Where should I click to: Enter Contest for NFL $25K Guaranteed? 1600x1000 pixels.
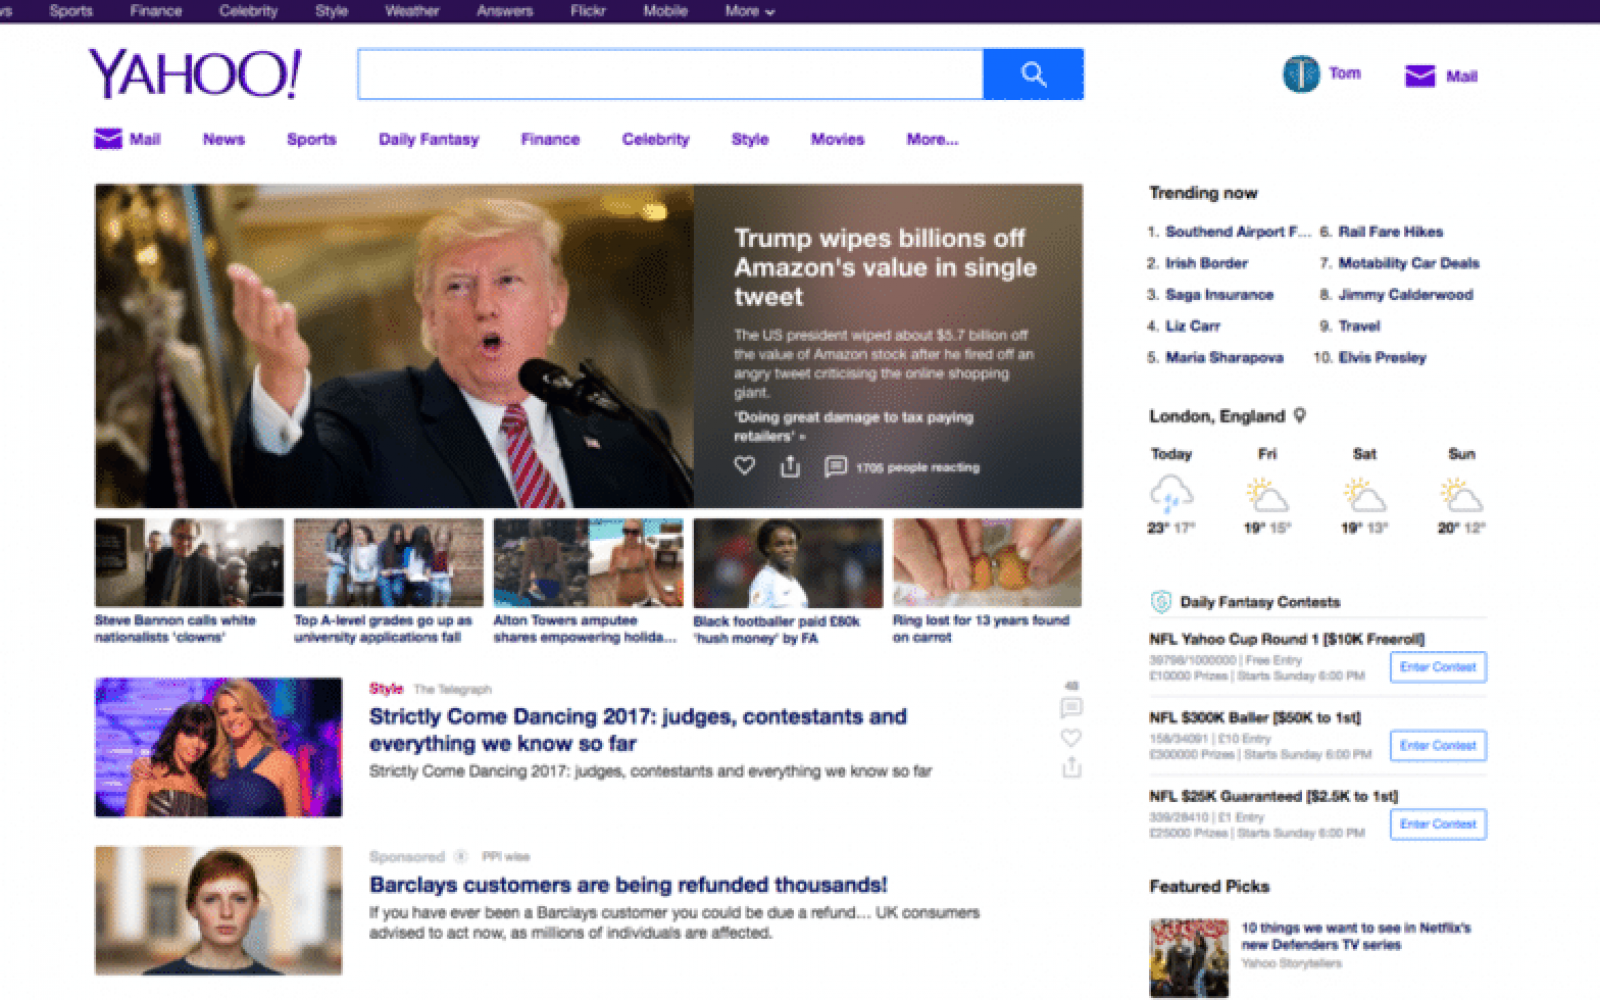[1438, 824]
